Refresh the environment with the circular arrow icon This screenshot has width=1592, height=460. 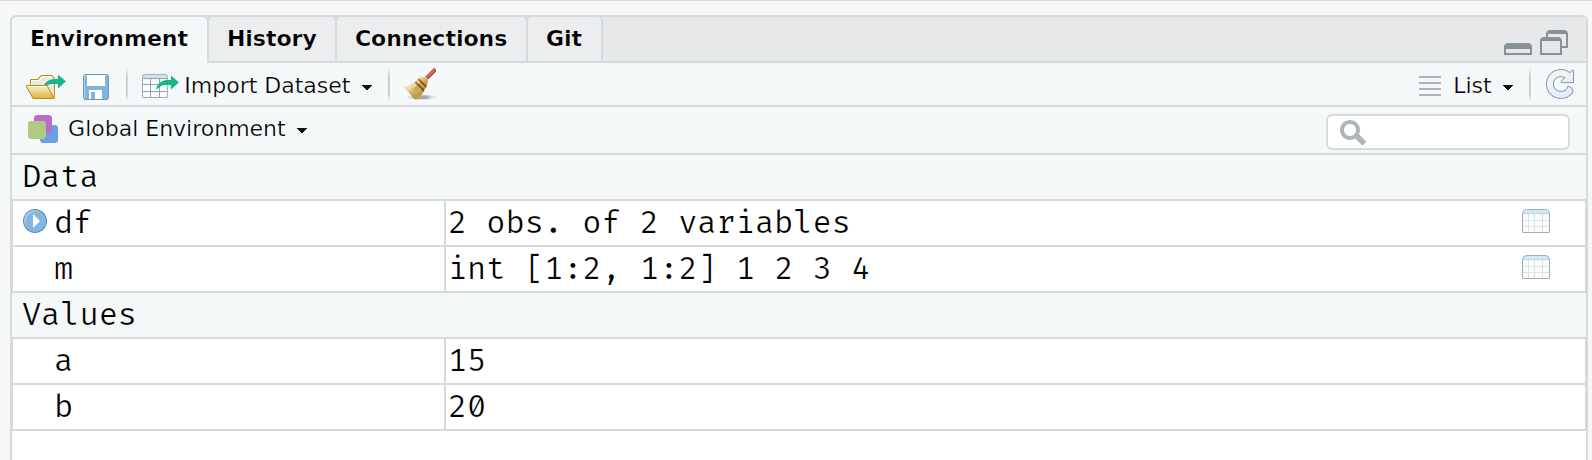1560,85
